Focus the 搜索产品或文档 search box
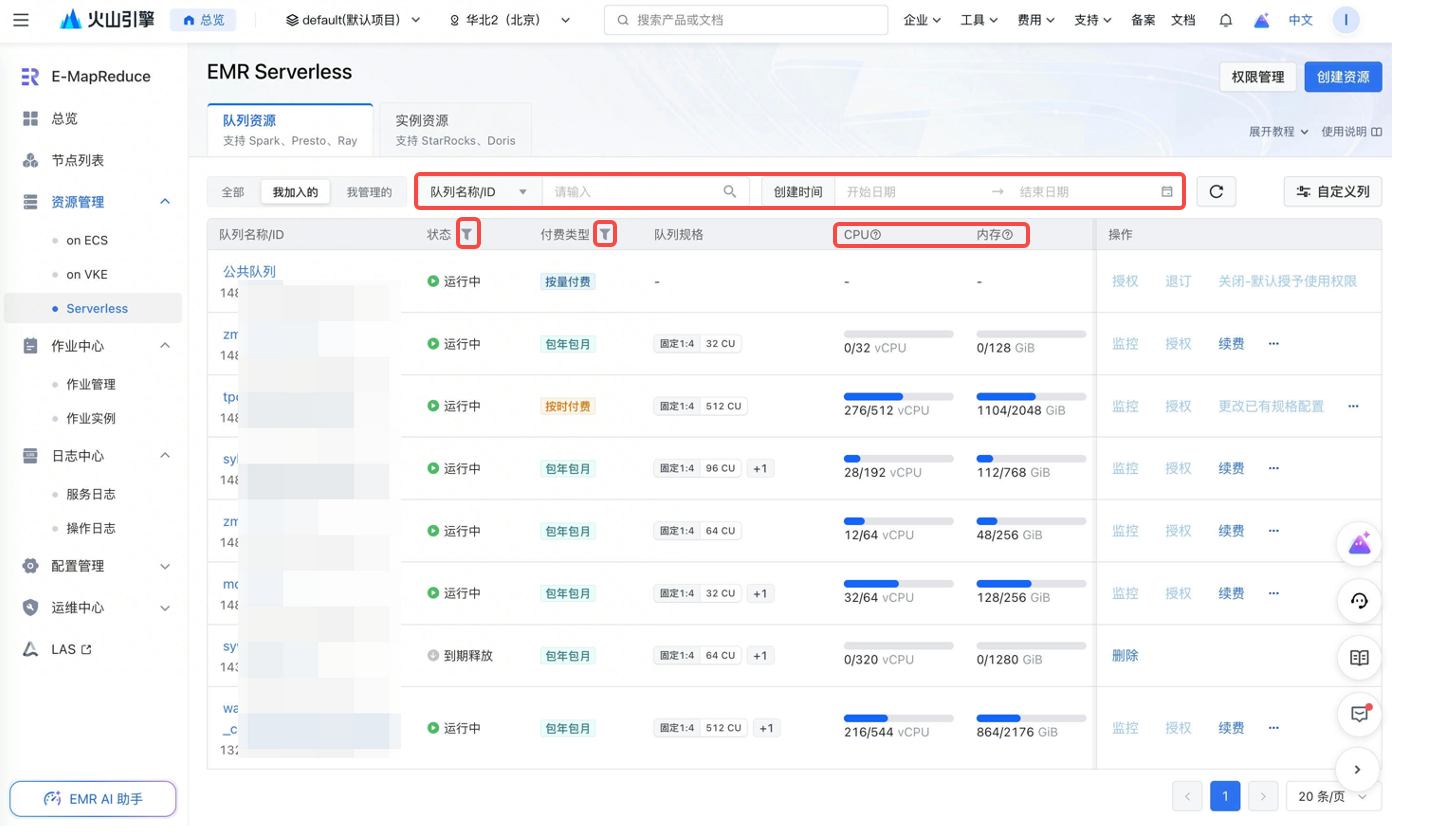This screenshot has width=1440, height=836. point(746,20)
